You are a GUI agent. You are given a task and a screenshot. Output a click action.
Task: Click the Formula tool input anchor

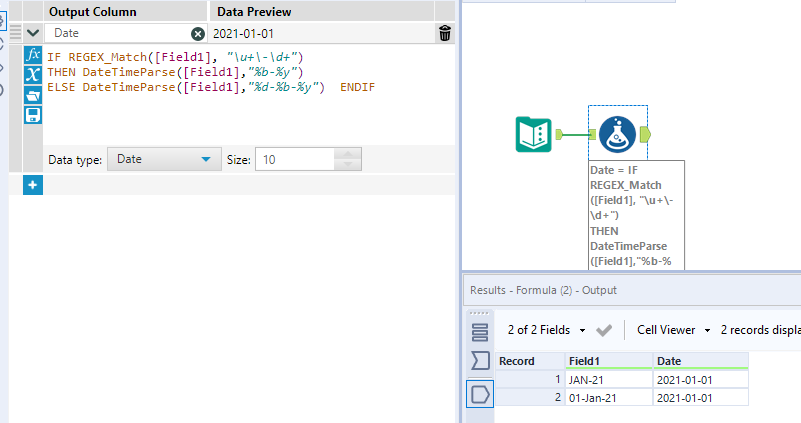click(x=593, y=134)
